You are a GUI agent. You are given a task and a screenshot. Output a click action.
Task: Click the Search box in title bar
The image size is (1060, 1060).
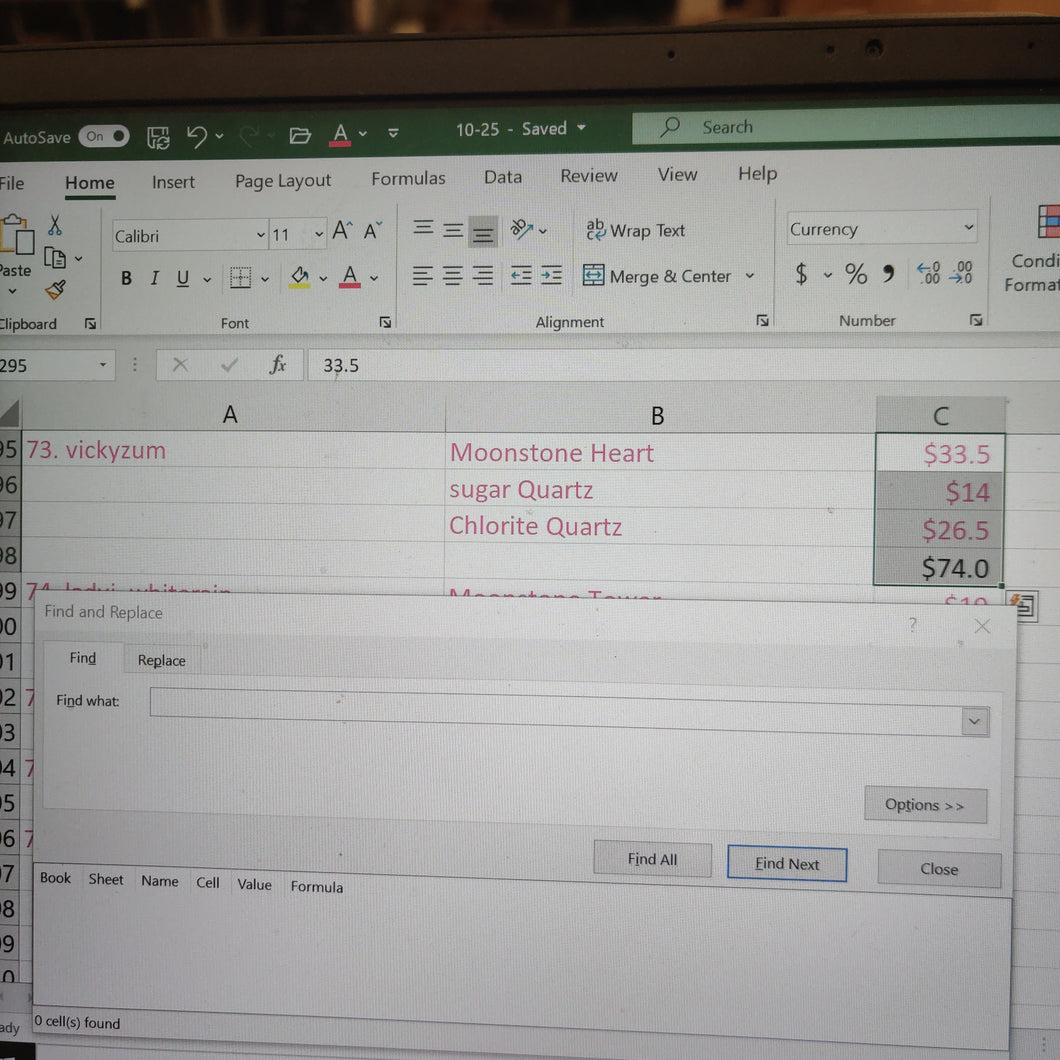click(x=845, y=126)
